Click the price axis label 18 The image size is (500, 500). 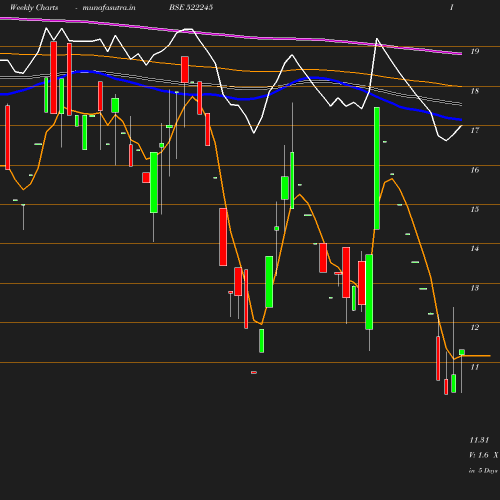point(475,91)
